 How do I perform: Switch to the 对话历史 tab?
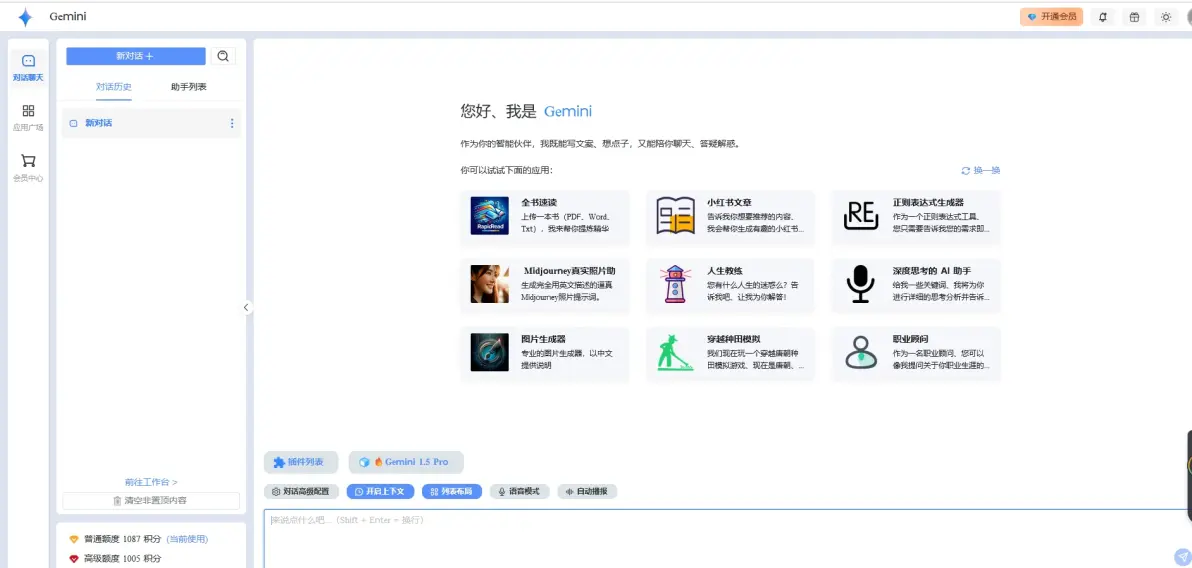(113, 87)
